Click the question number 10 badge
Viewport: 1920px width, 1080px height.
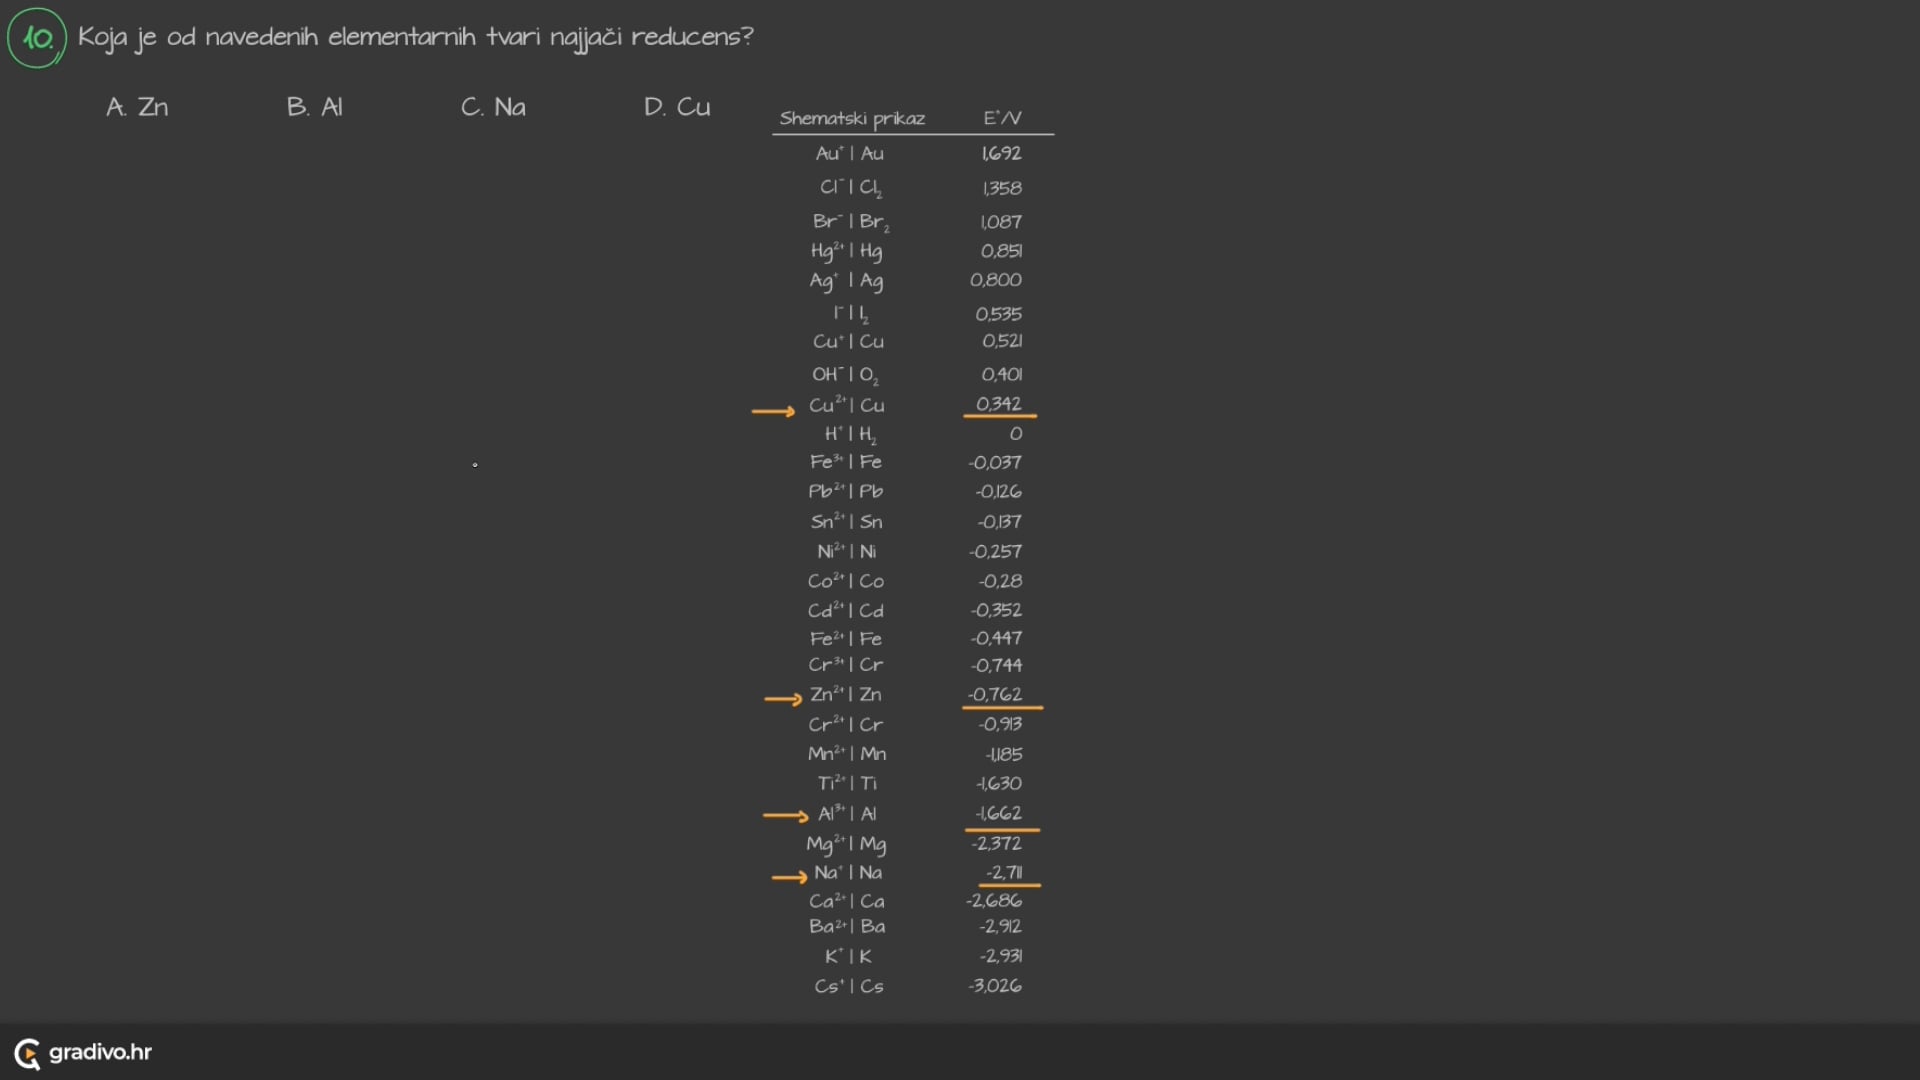(37, 38)
